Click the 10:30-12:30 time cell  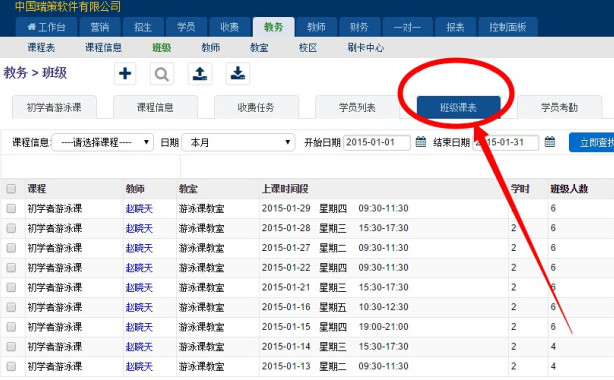click(383, 307)
